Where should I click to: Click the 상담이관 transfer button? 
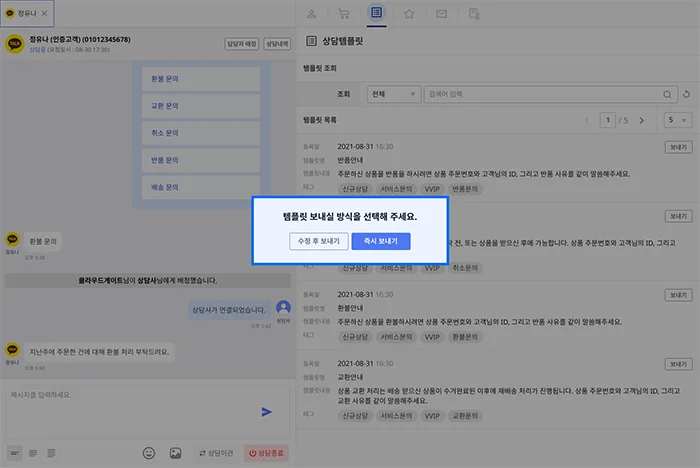[x=216, y=453]
